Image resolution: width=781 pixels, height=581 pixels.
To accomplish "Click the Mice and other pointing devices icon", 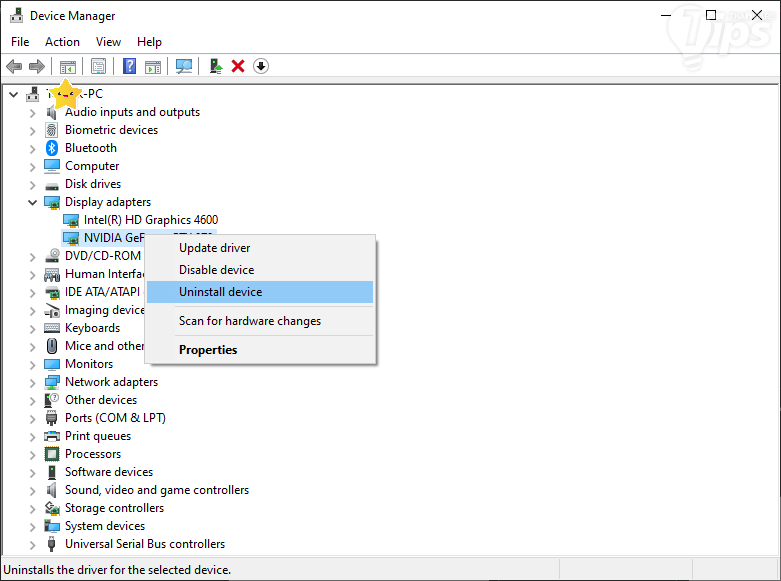I will [52, 346].
